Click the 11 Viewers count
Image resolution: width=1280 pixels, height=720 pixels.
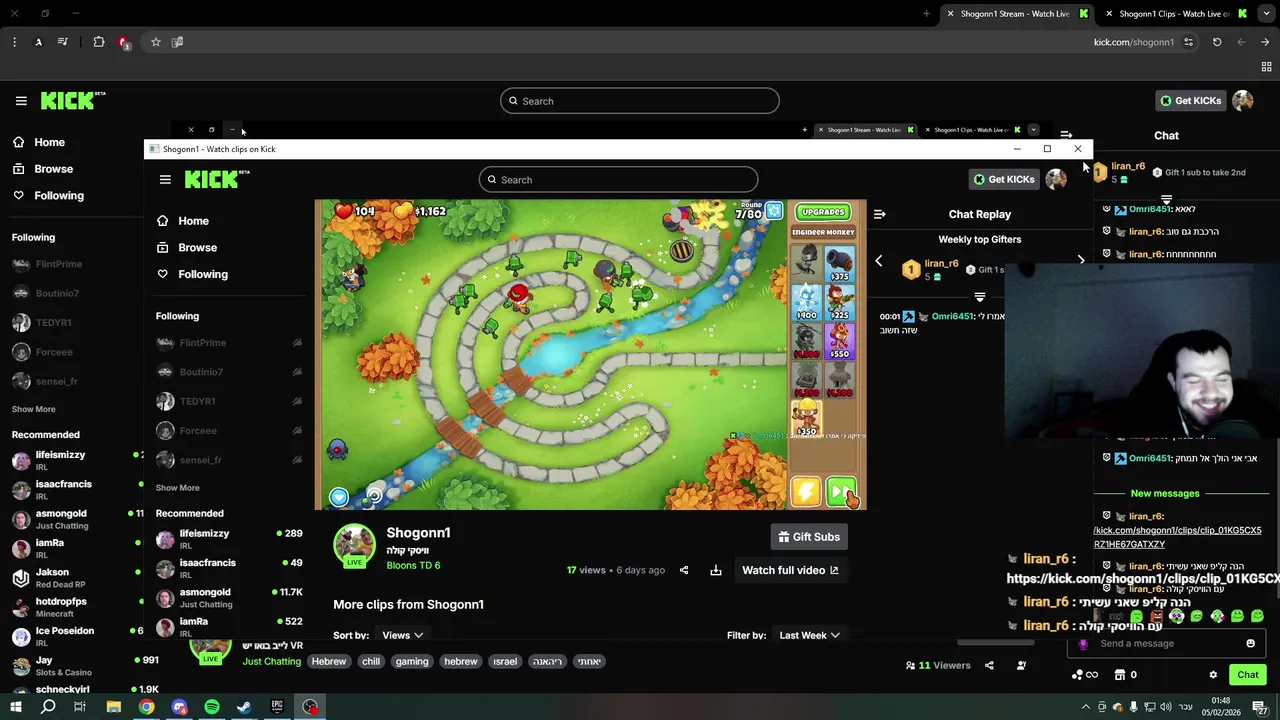pyautogui.click(x=938, y=665)
